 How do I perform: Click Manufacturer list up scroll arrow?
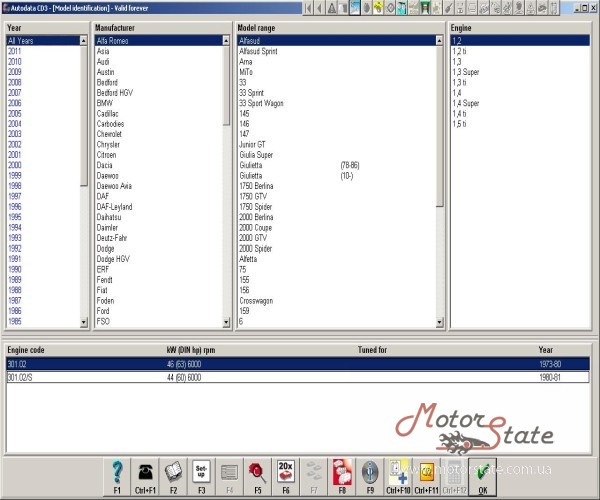coord(226,40)
